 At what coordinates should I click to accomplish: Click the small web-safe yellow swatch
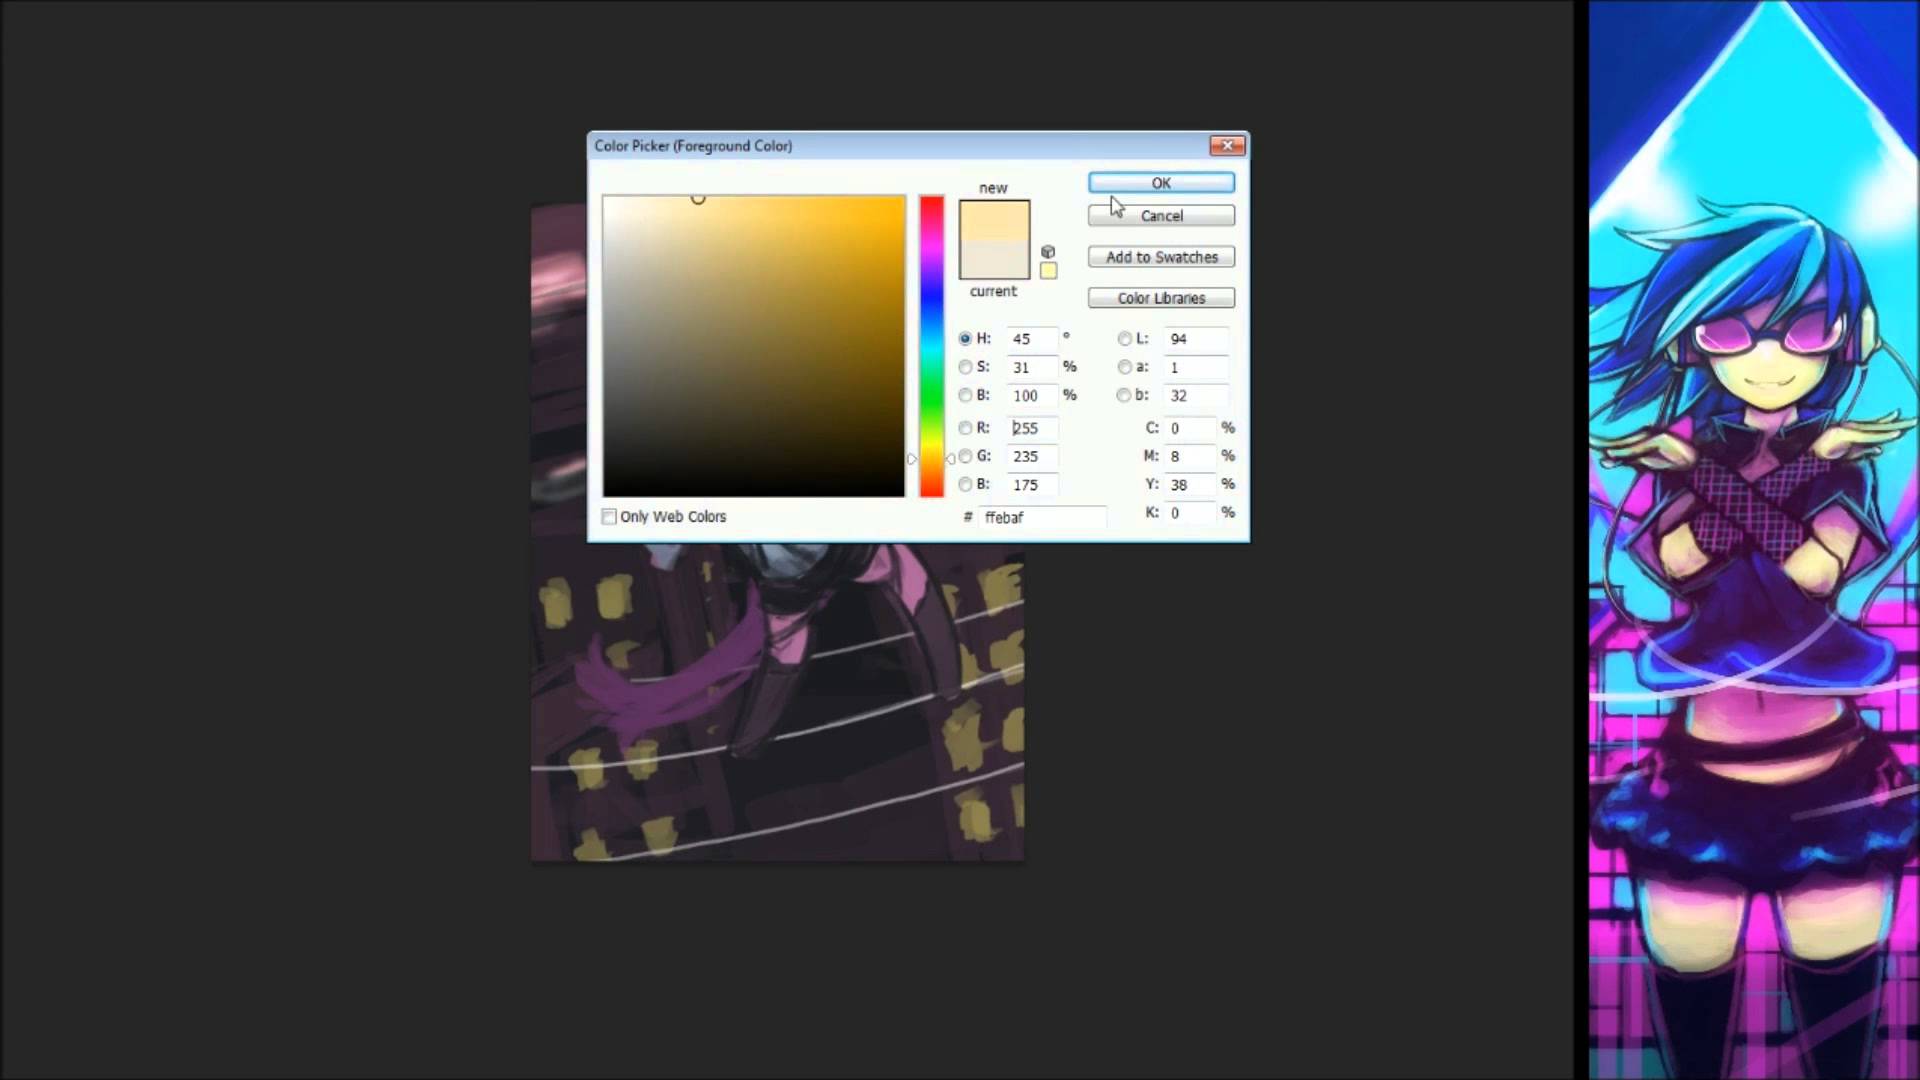(1048, 271)
